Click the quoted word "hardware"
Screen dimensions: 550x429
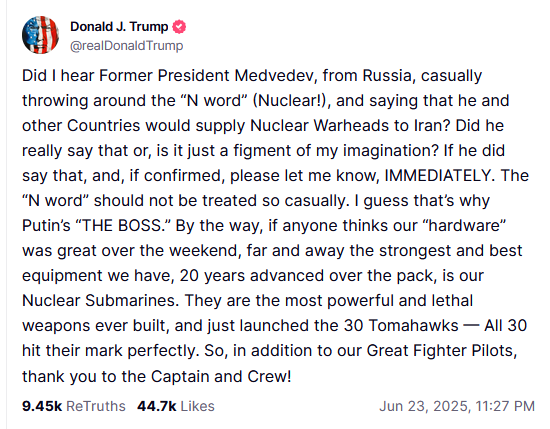(467, 226)
